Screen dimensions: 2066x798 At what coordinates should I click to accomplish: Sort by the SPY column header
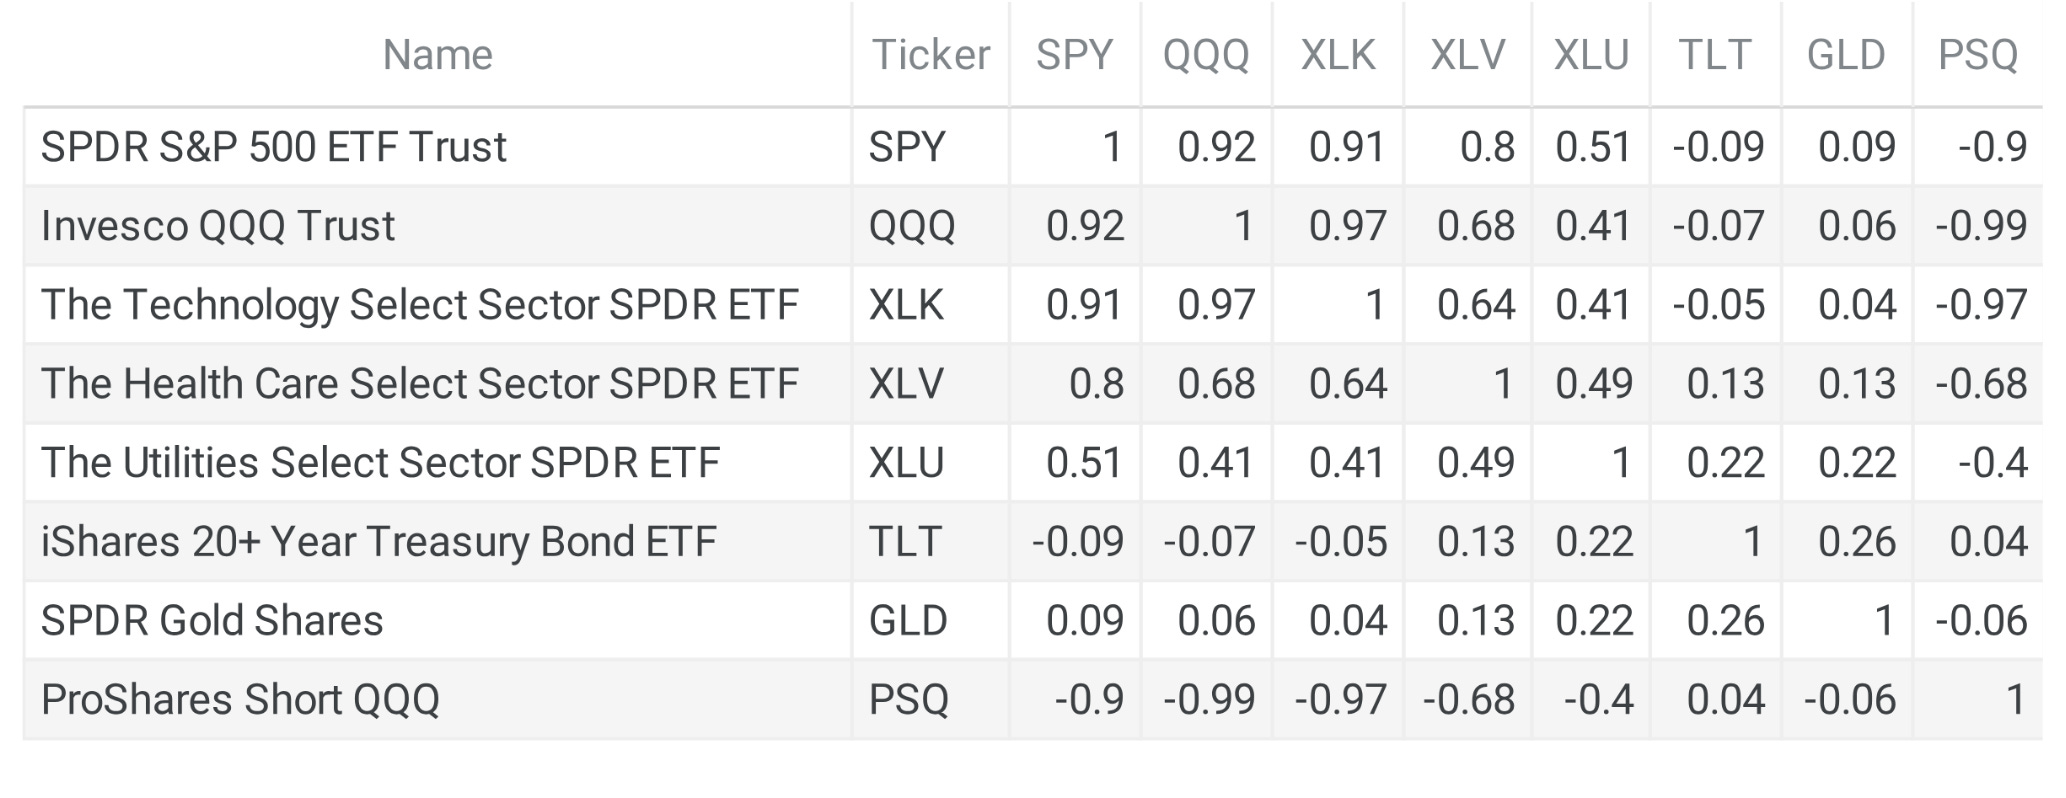[x=1074, y=55]
